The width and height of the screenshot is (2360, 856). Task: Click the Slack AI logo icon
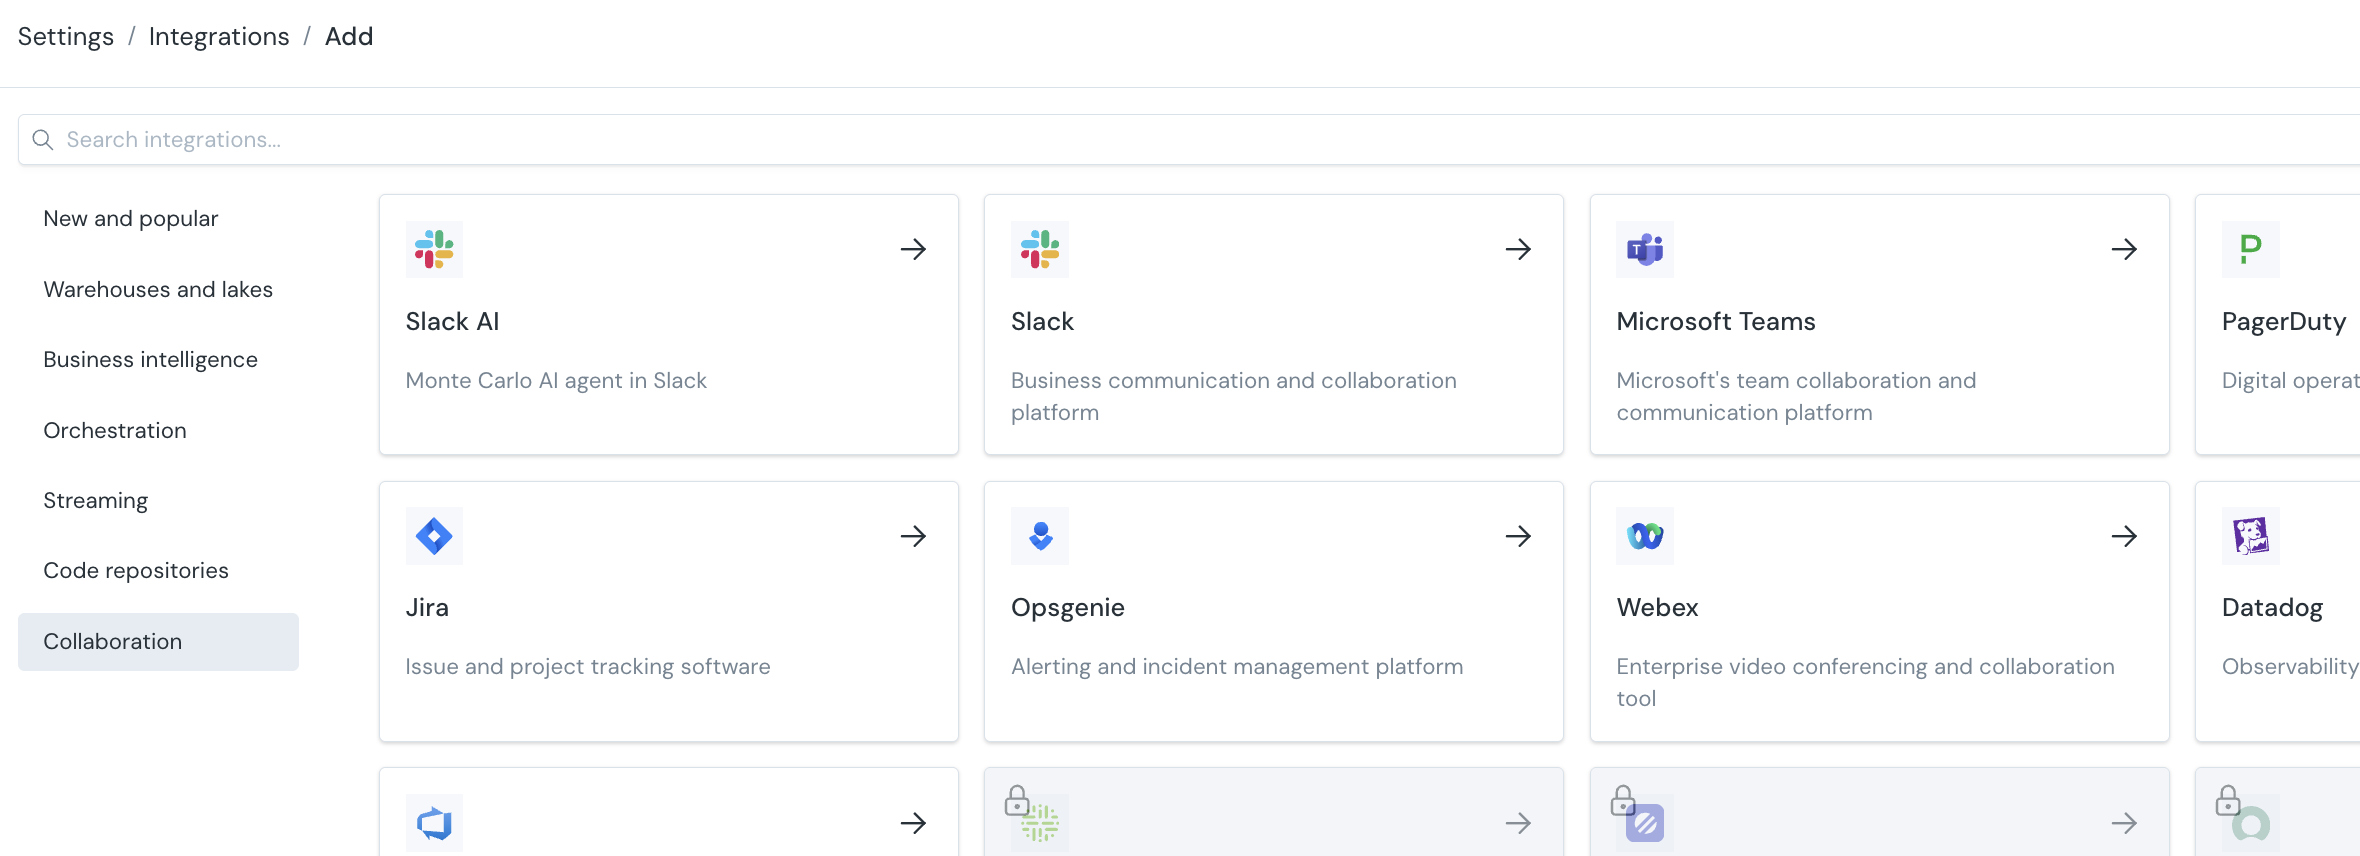434,249
